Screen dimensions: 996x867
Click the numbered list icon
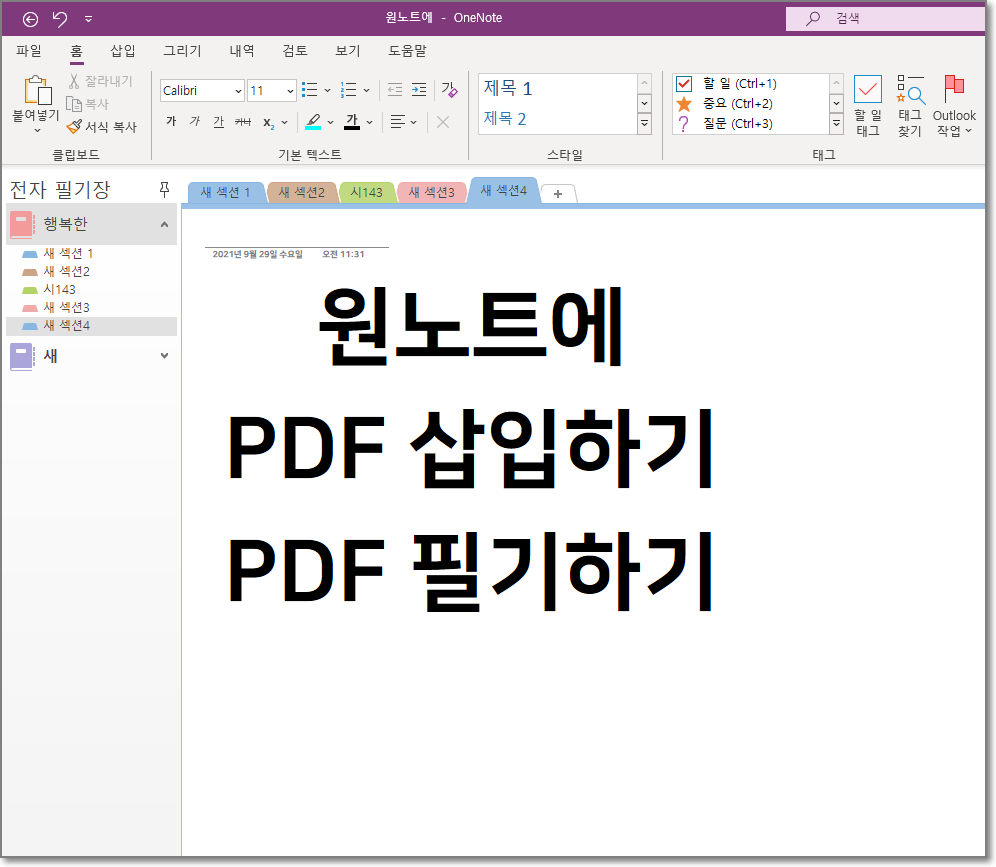(349, 90)
